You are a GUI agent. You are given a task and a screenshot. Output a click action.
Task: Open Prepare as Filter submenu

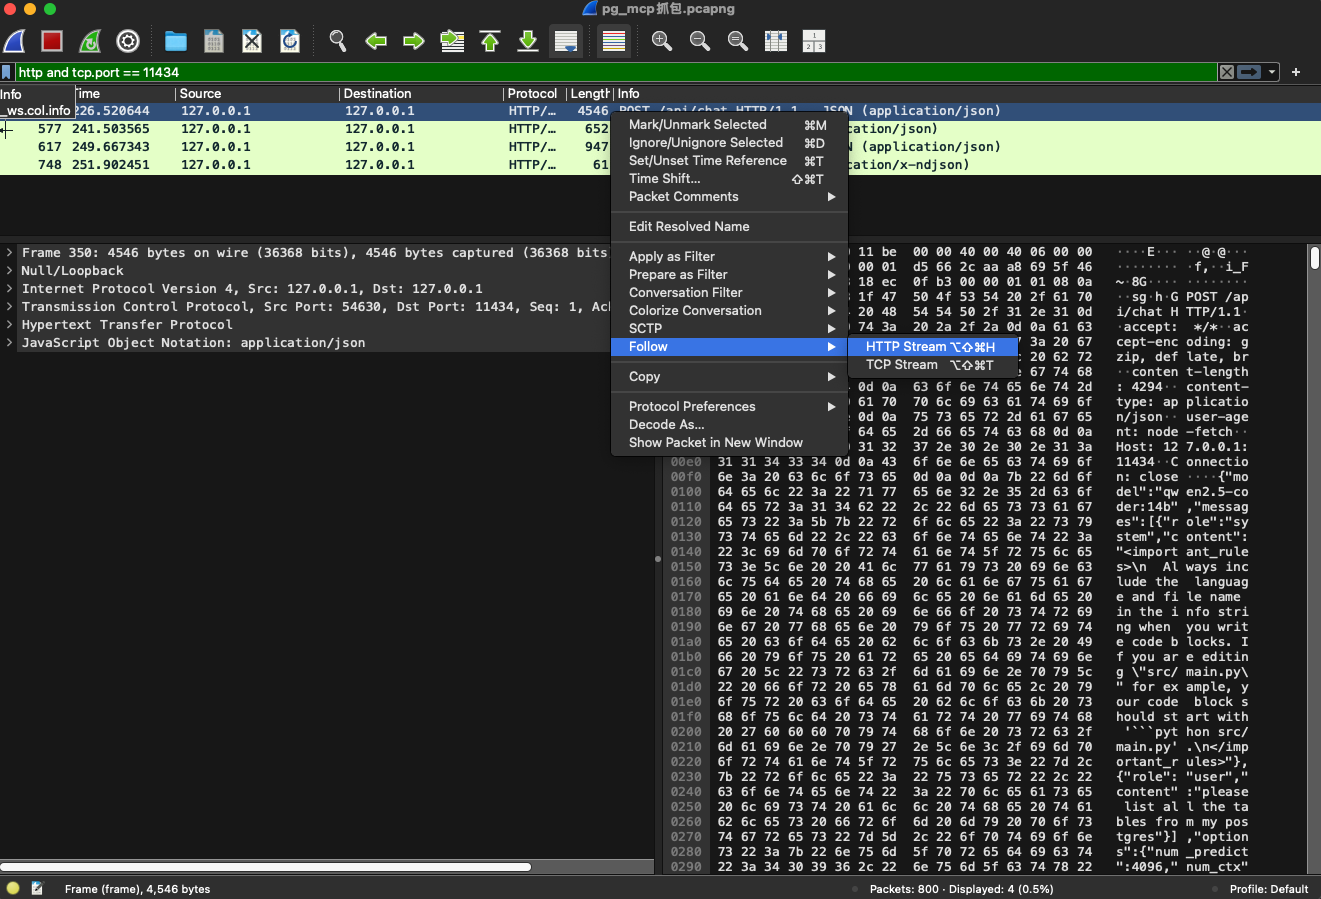click(x=729, y=275)
